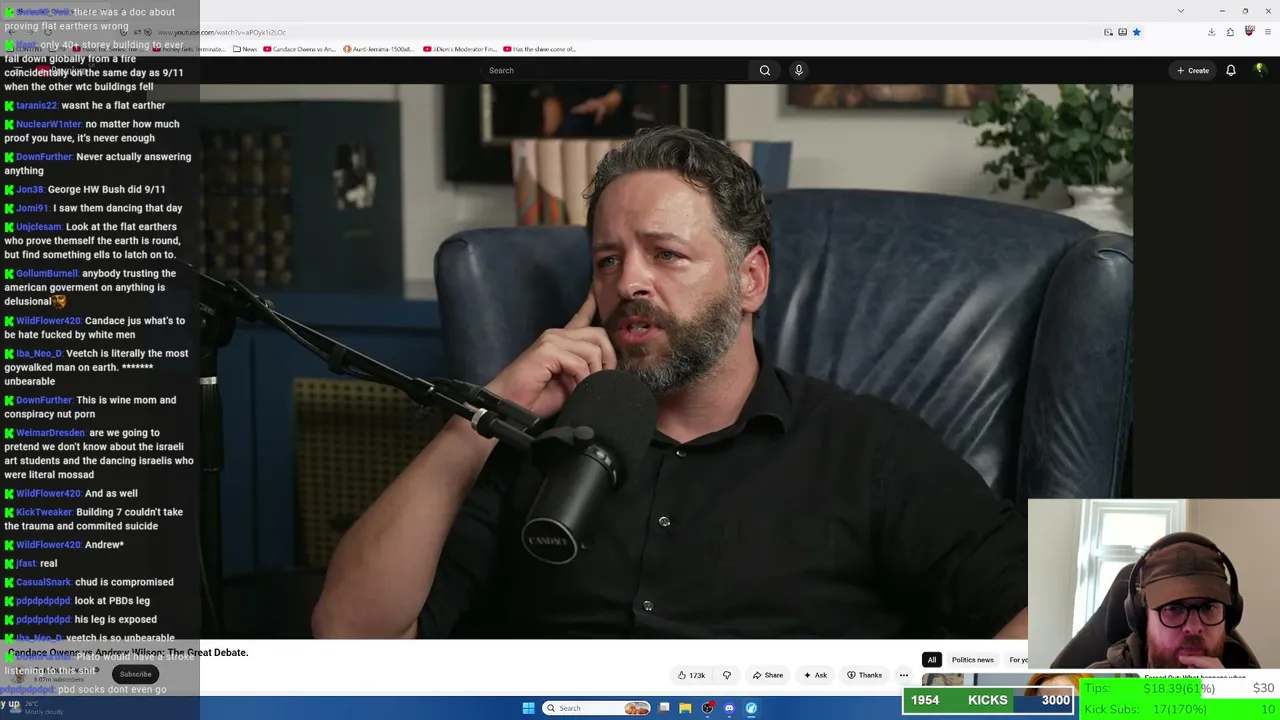Start voice search with the microphone icon

(x=798, y=70)
